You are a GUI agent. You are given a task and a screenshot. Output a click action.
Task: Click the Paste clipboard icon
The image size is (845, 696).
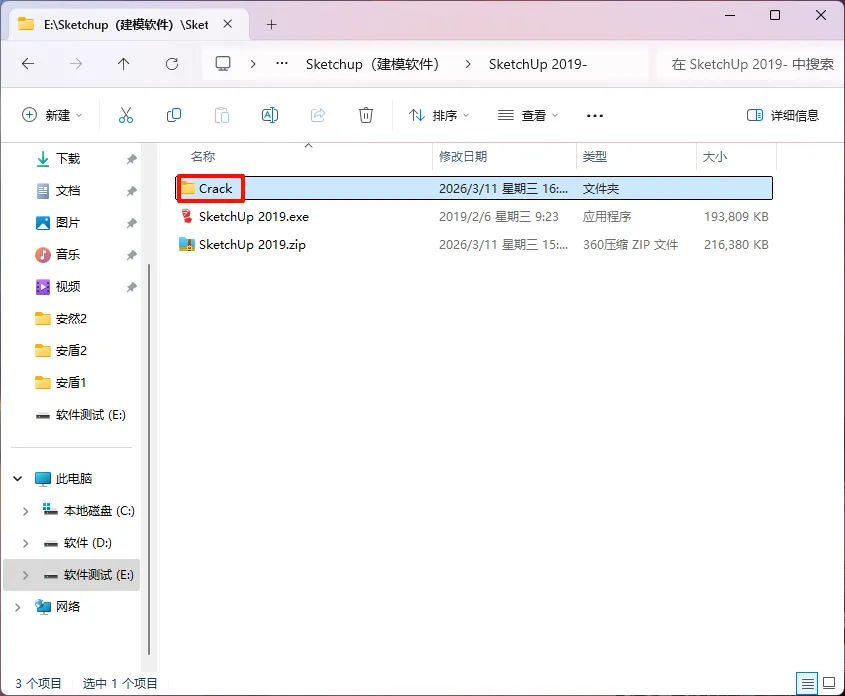(221, 115)
